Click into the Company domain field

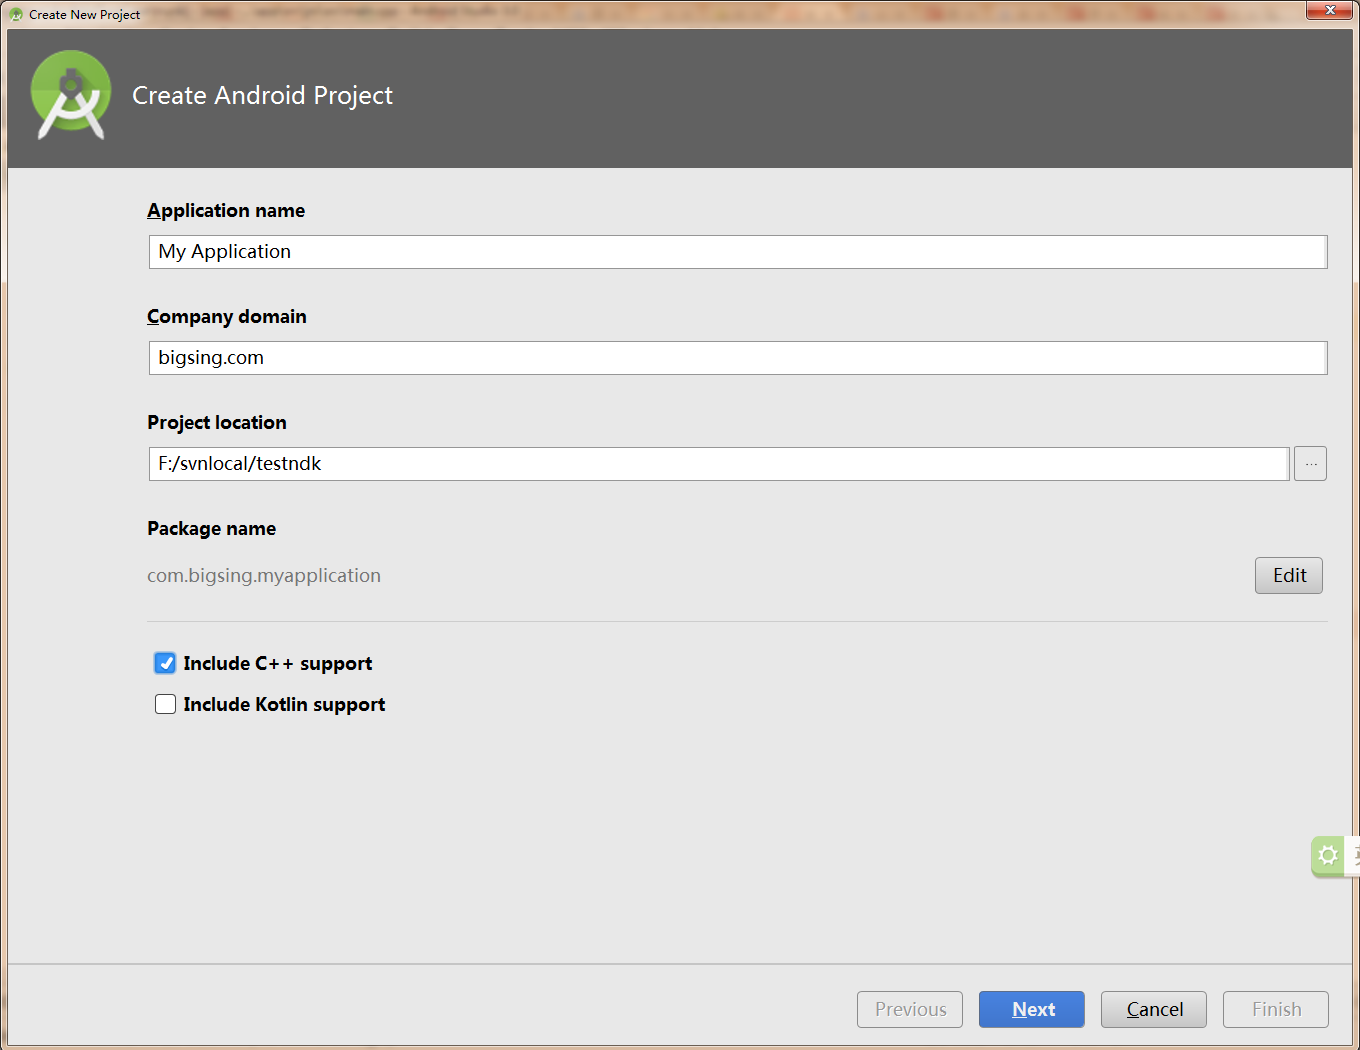(x=737, y=358)
